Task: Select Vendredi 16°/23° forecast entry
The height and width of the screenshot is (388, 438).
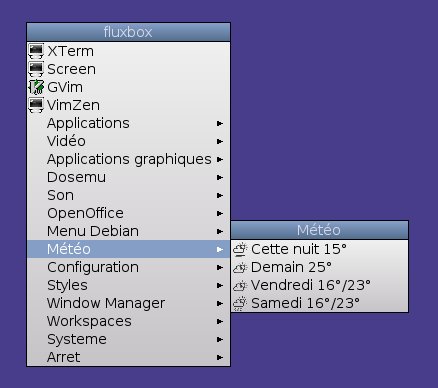Action: coord(319,285)
